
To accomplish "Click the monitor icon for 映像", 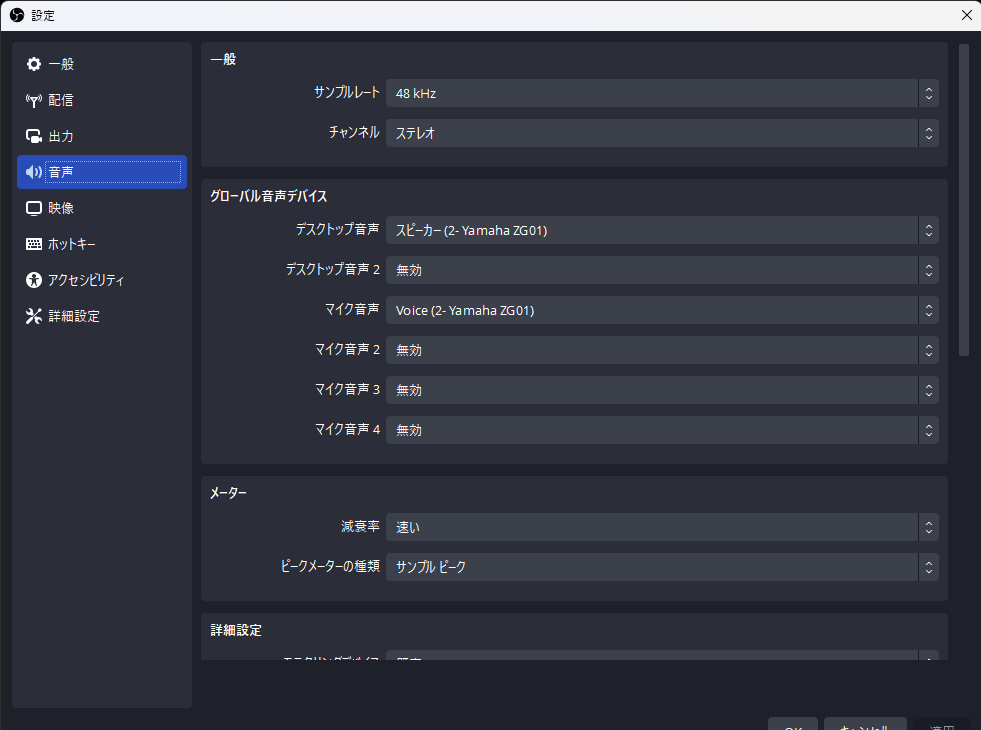I will [x=34, y=208].
